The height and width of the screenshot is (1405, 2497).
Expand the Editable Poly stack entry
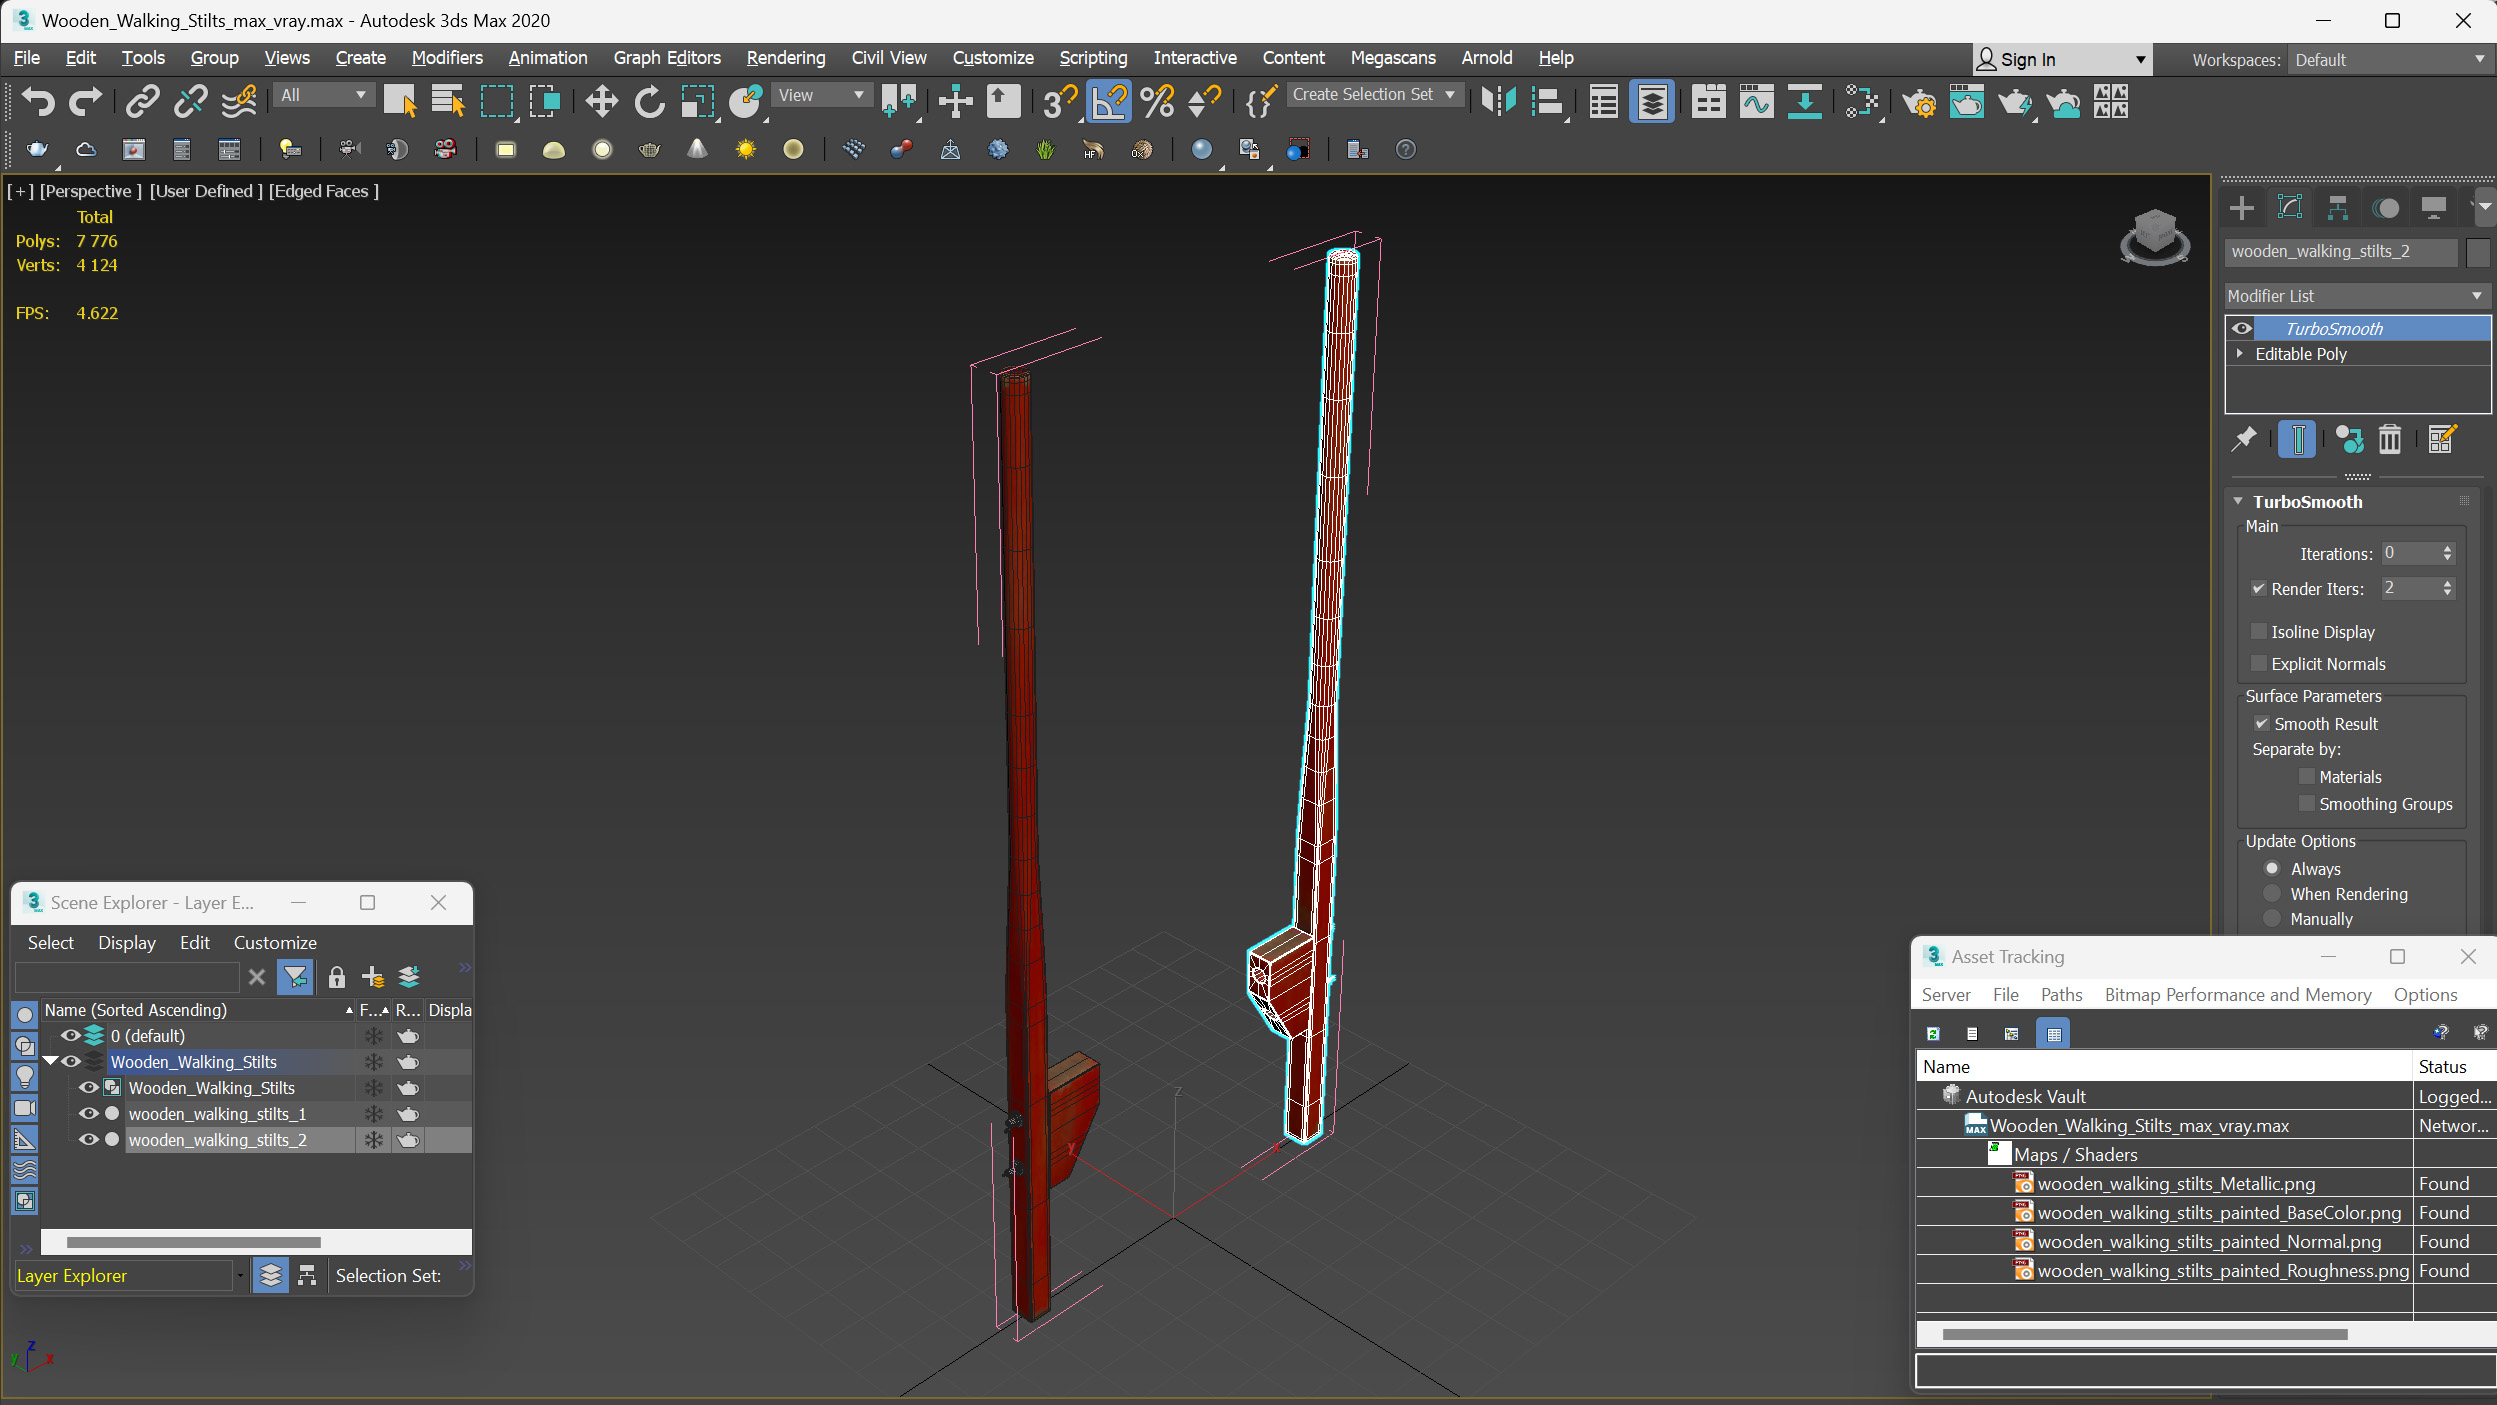pos(2240,354)
